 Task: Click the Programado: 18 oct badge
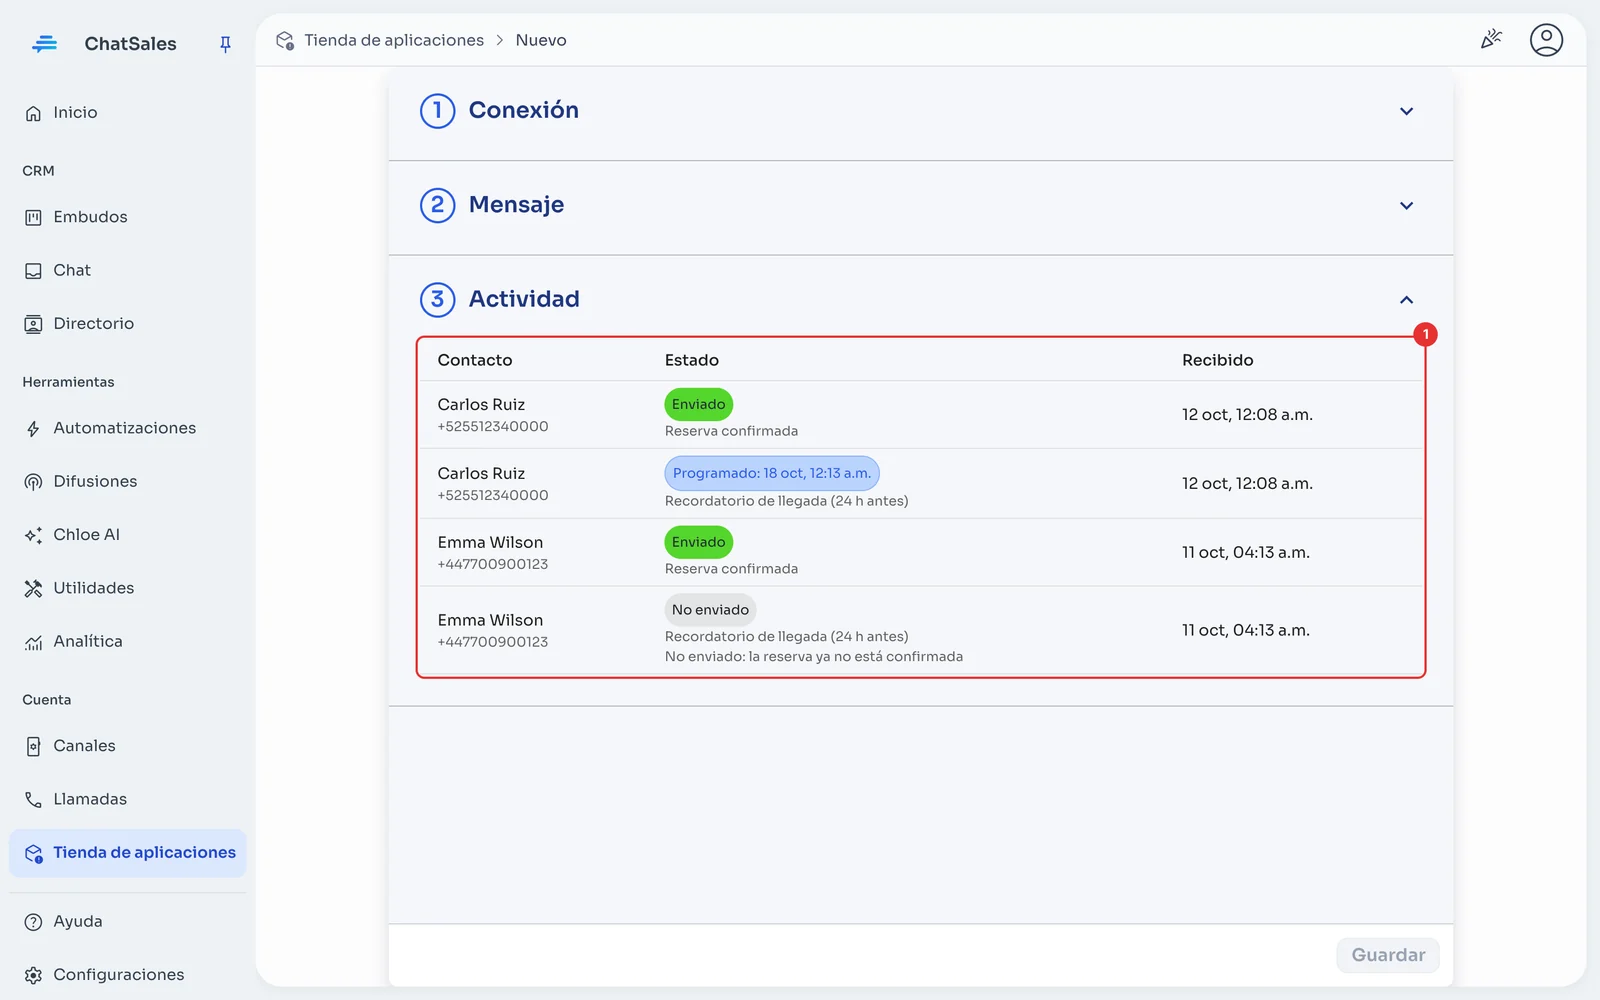click(772, 473)
